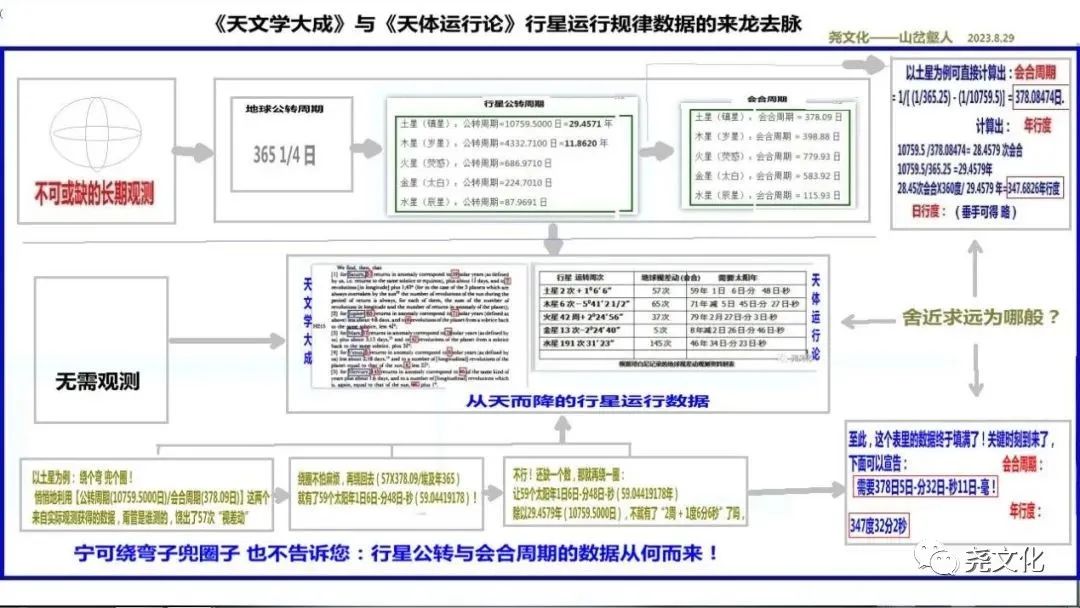The height and width of the screenshot is (608, 1080).
Task: Select the 水星 公转周期=87.9691日 row
Action: (475, 202)
